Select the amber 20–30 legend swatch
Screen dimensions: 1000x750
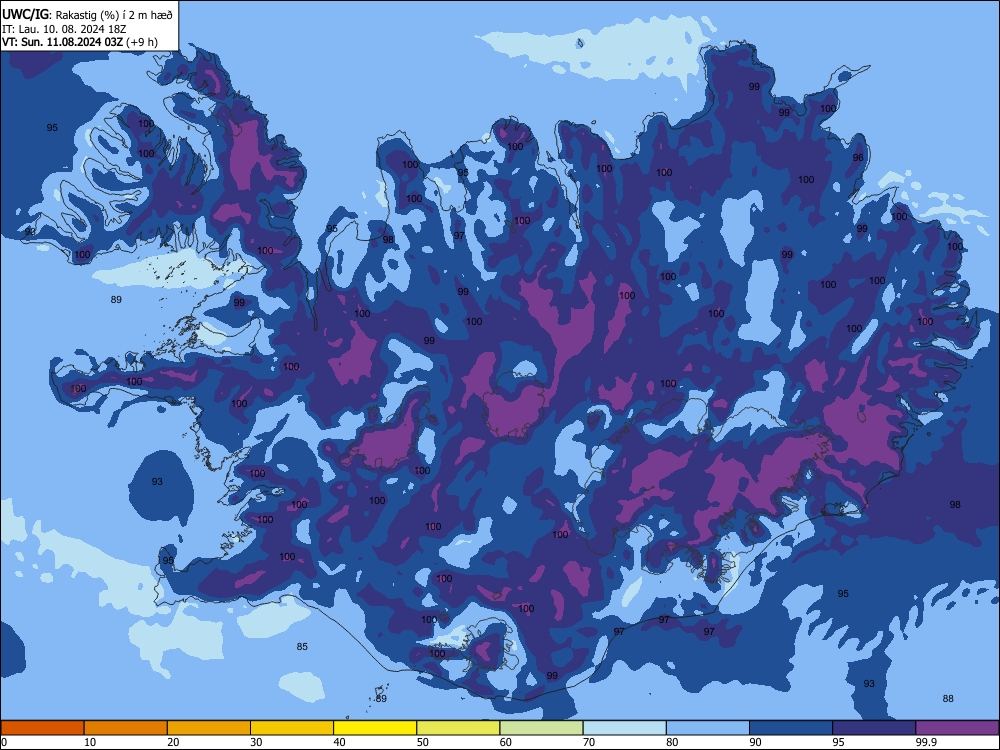(209, 728)
